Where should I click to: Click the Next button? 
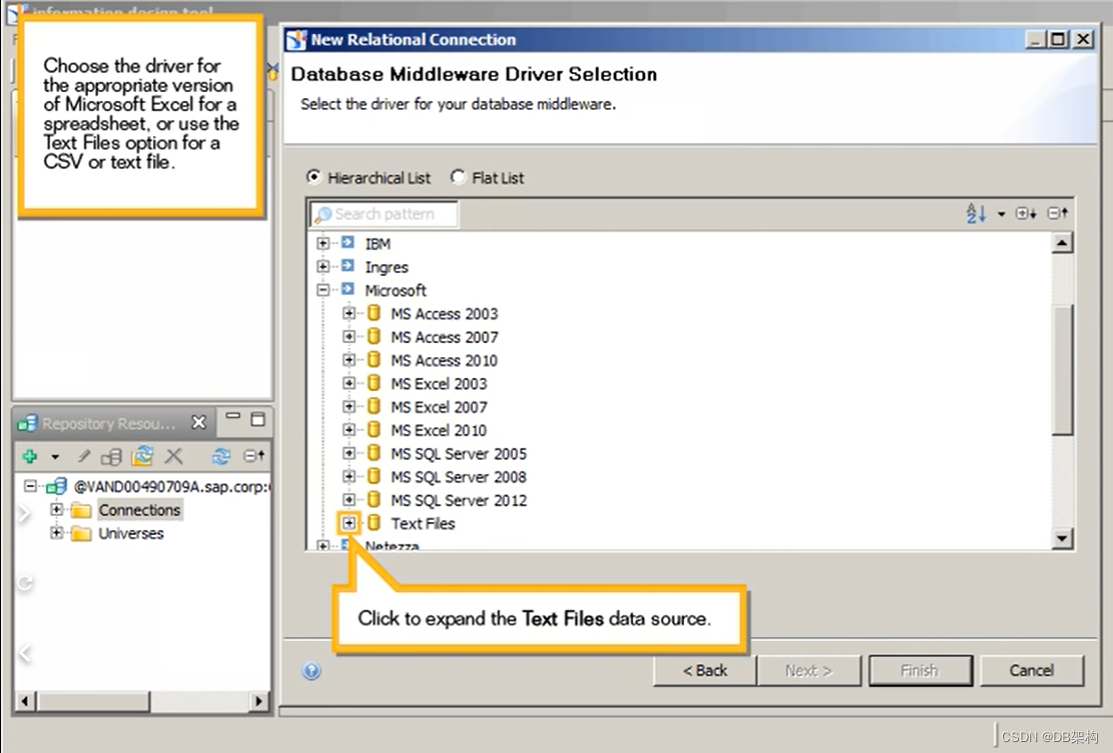click(808, 671)
